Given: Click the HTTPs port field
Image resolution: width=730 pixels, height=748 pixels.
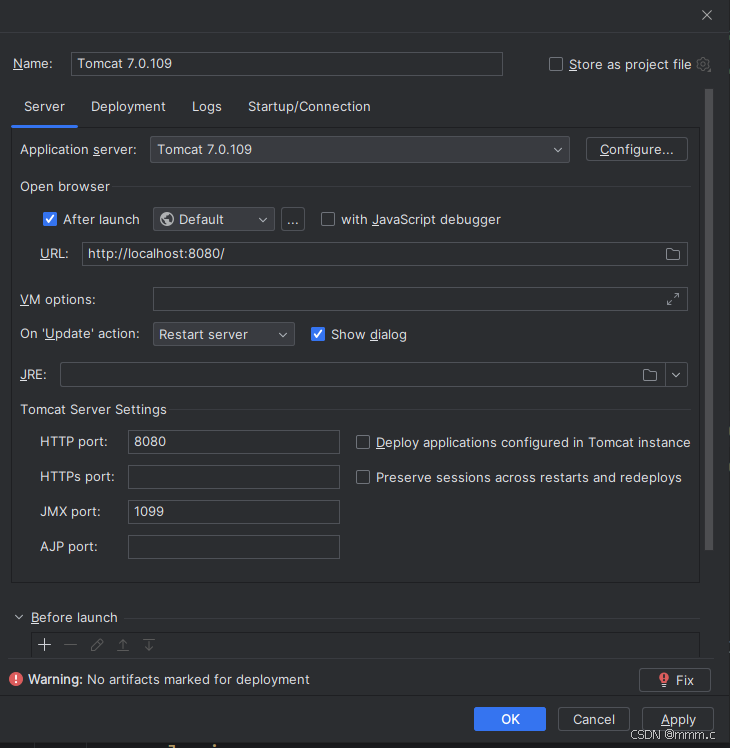Looking at the screenshot, I should [234, 477].
